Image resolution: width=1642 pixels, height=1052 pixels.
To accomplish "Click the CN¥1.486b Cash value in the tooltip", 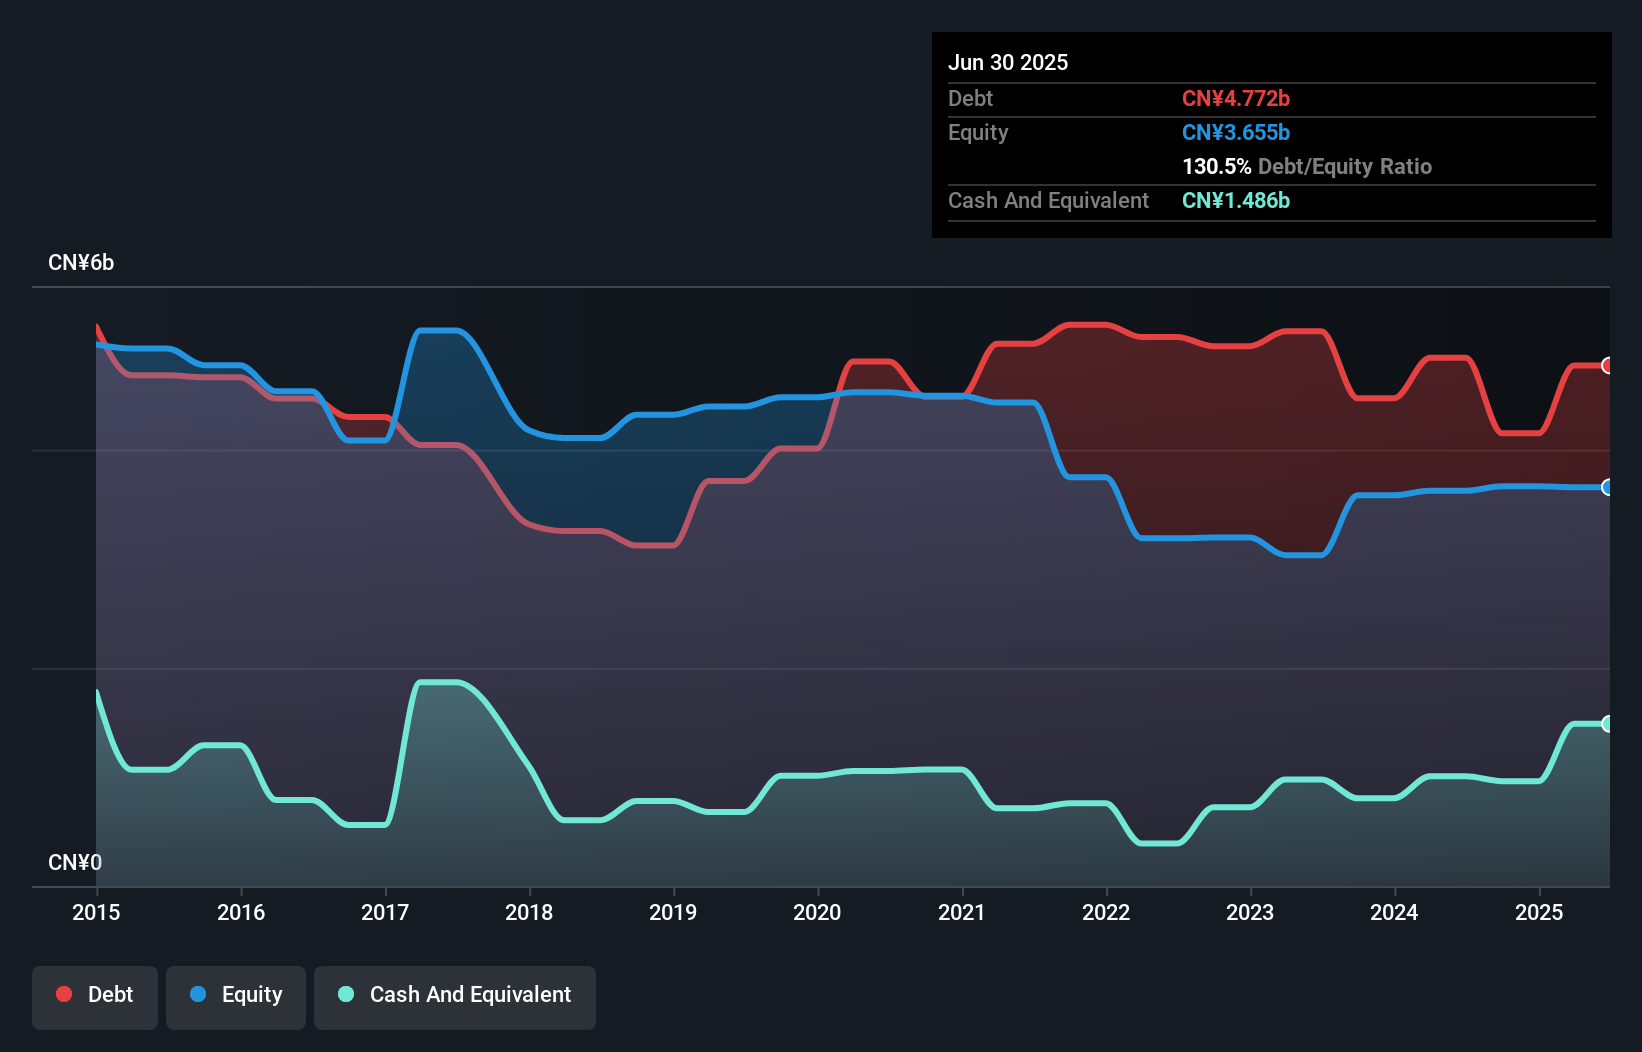I will (1236, 201).
